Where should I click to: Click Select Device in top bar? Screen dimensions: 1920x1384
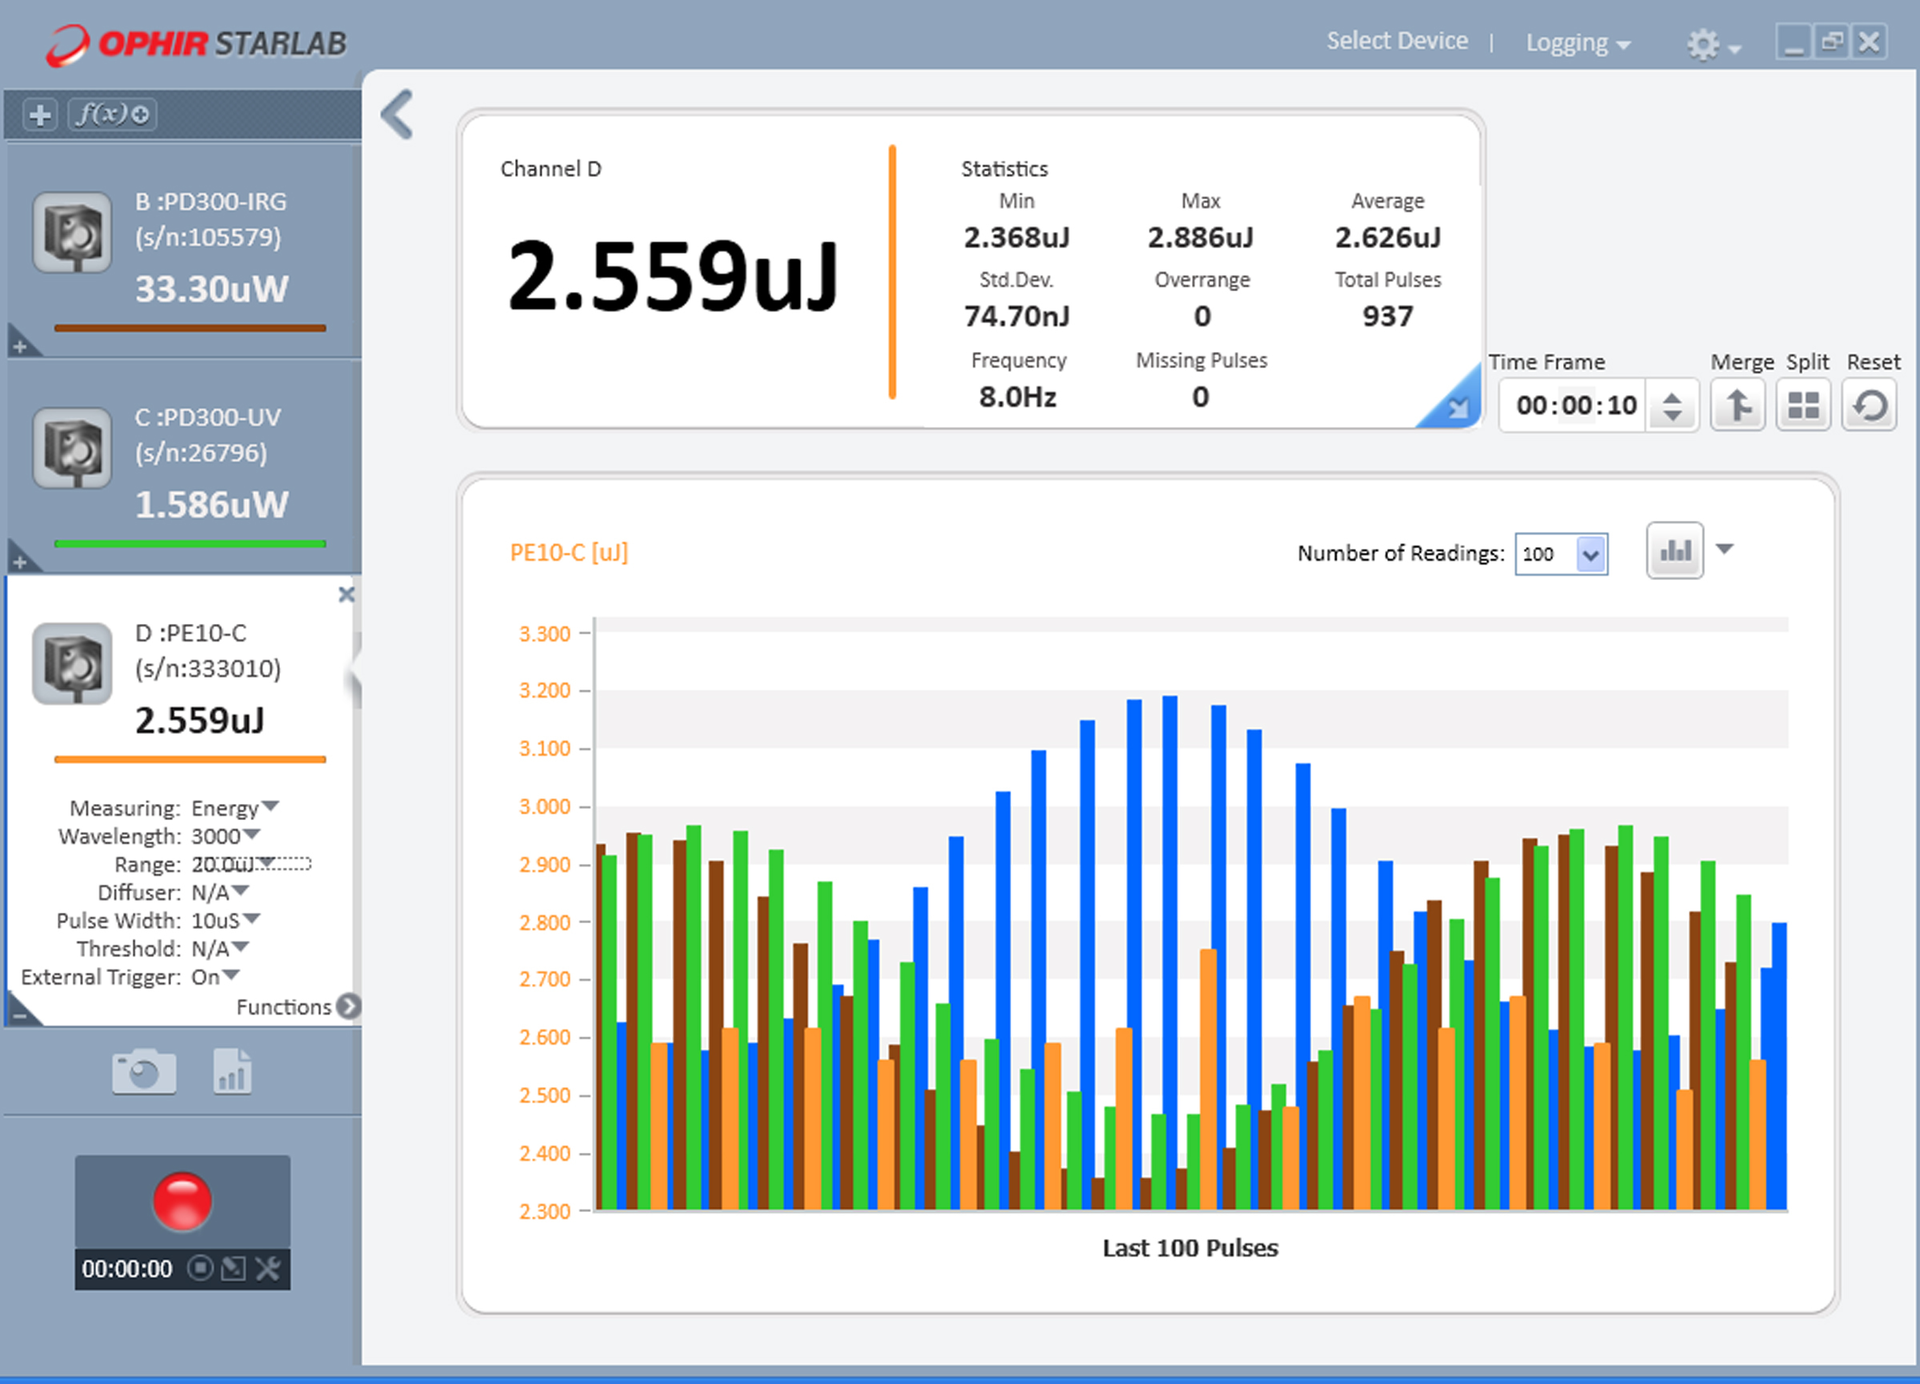pyautogui.click(x=1397, y=41)
